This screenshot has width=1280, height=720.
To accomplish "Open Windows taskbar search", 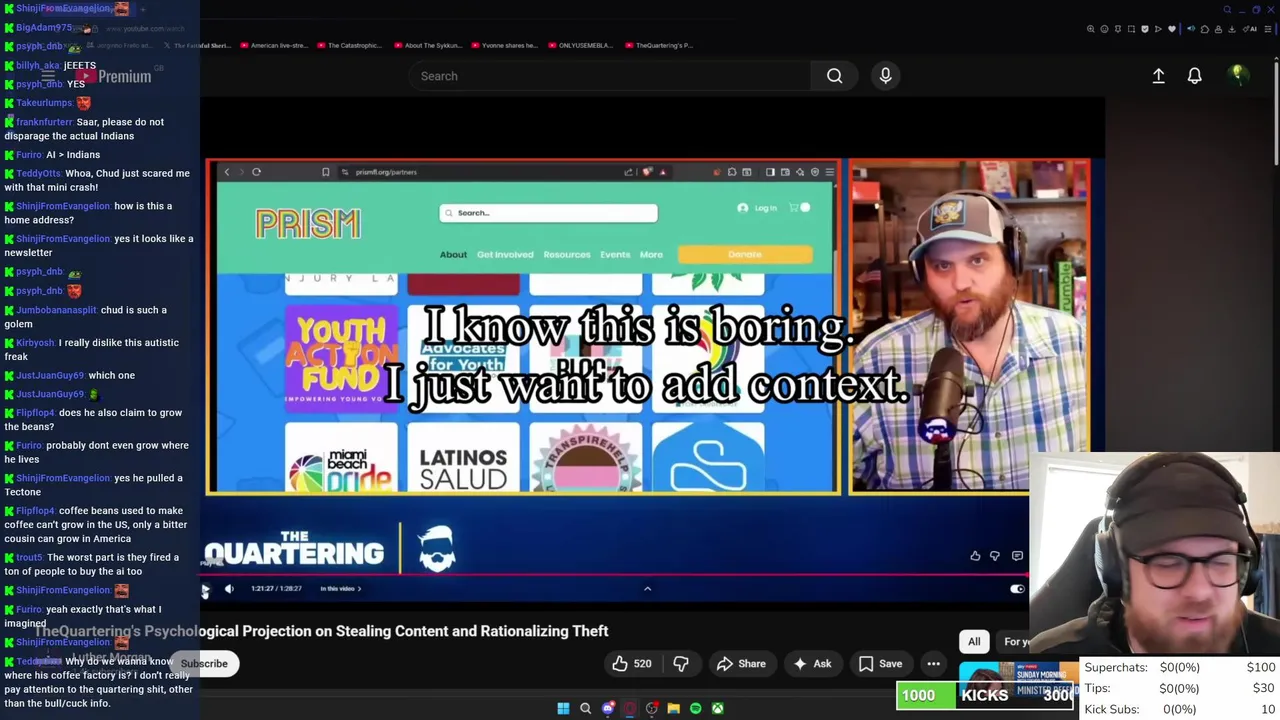I will pyautogui.click(x=585, y=709).
